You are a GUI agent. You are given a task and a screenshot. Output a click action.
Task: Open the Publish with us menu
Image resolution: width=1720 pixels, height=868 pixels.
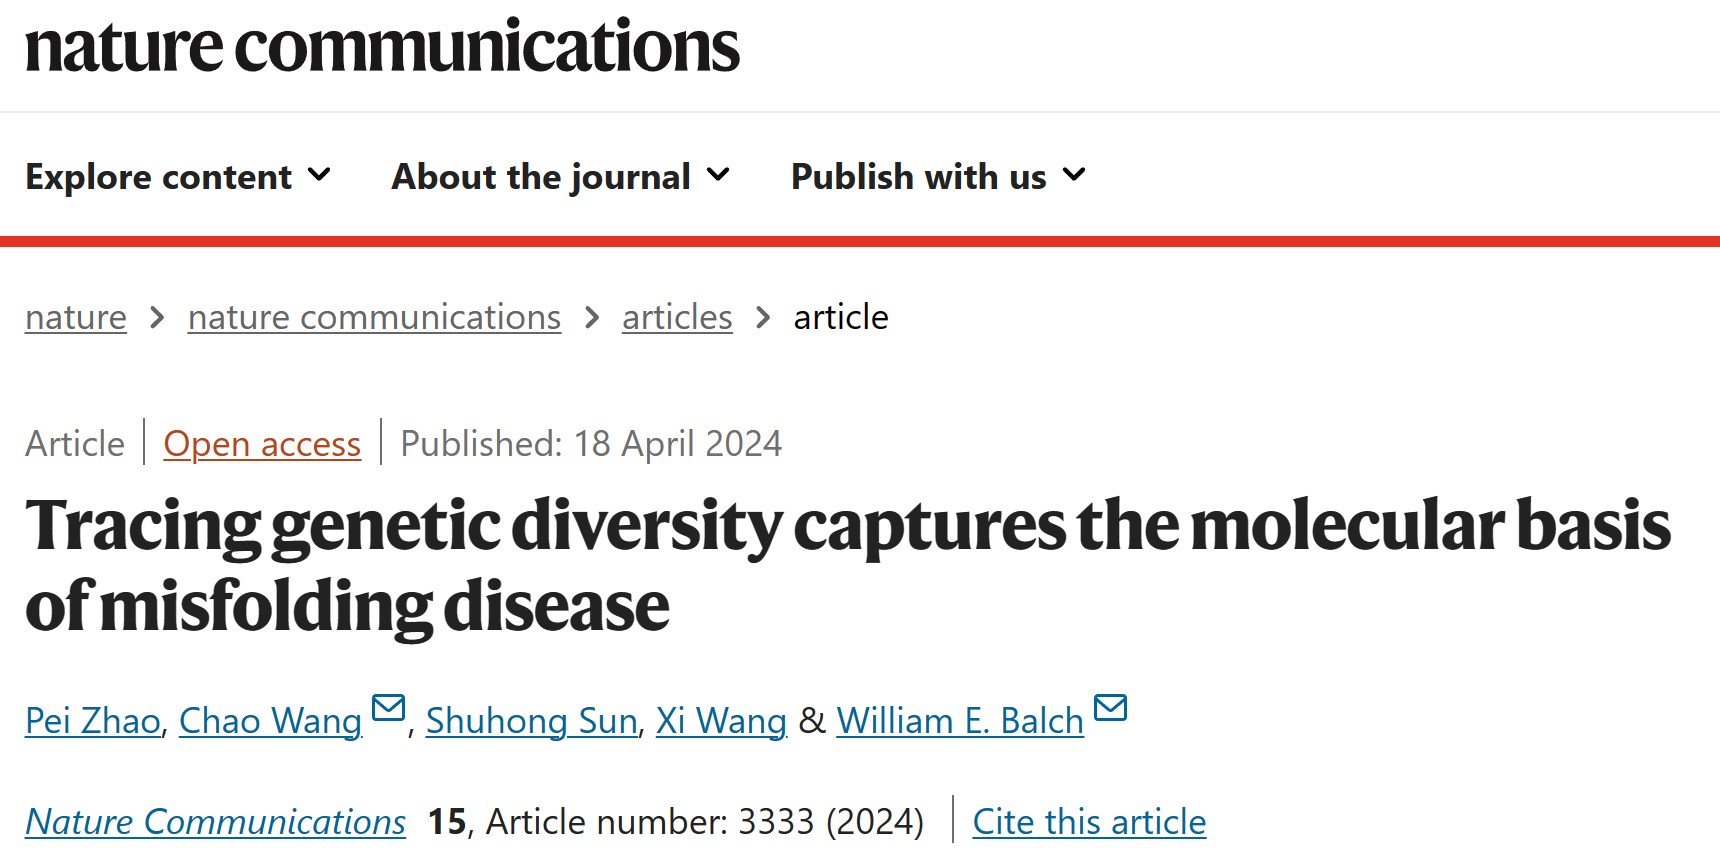(x=918, y=177)
